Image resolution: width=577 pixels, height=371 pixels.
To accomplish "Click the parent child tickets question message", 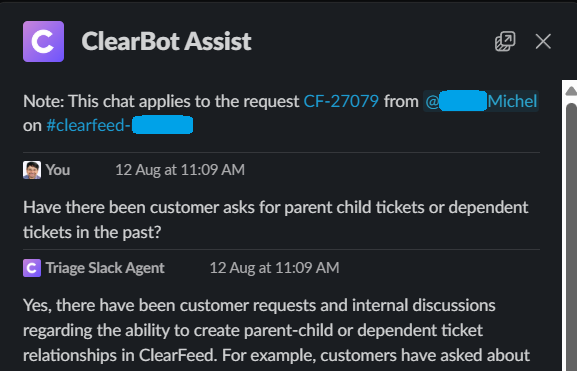I will (276, 220).
